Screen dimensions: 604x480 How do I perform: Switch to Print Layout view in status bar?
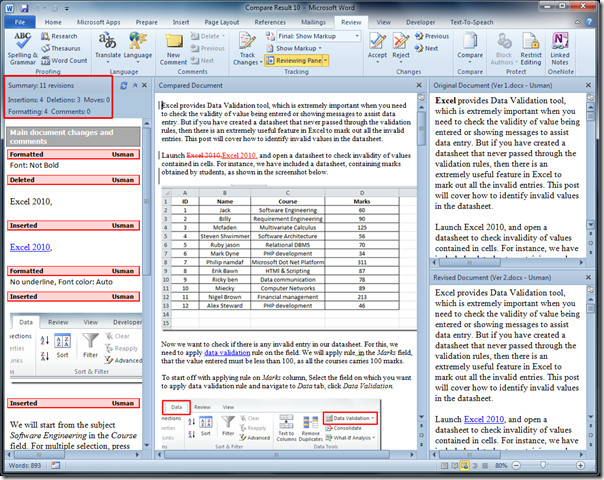445,465
